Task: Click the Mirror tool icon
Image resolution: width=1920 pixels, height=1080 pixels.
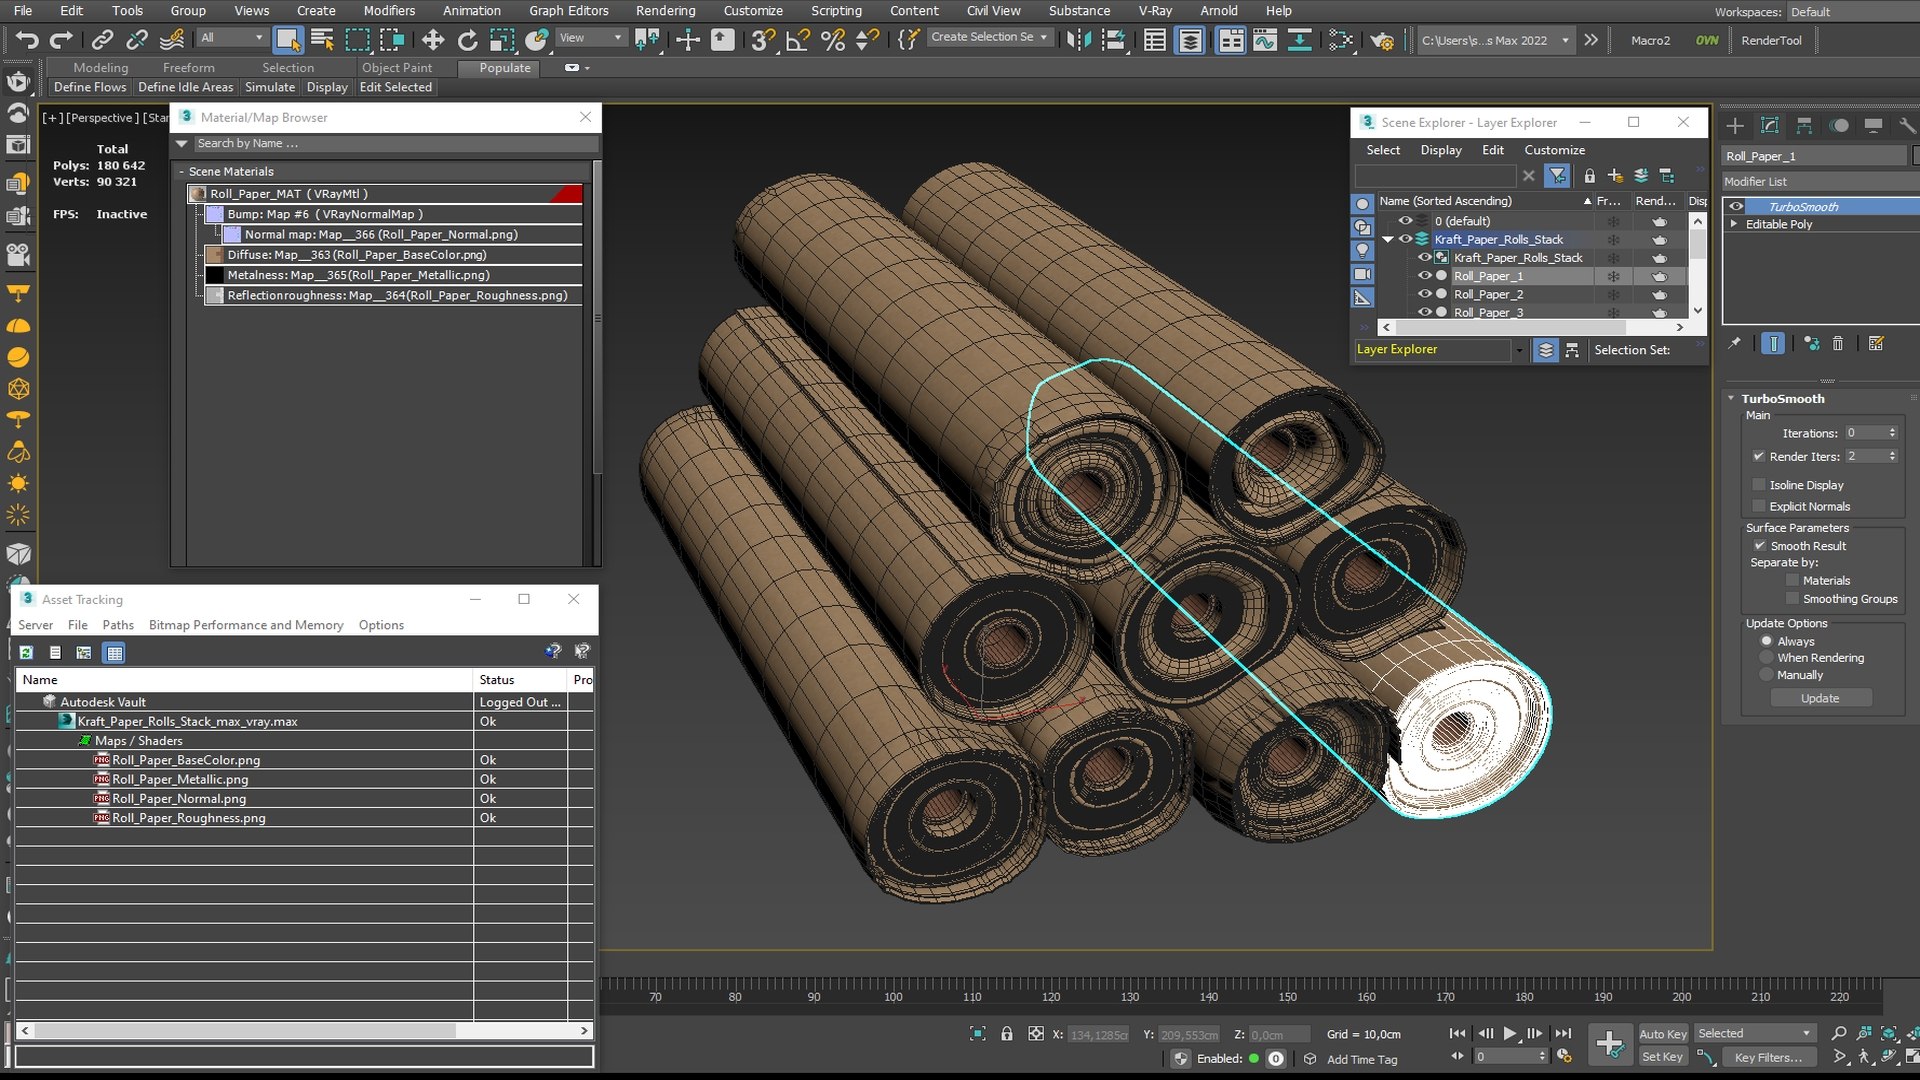Action: pos(1079,40)
